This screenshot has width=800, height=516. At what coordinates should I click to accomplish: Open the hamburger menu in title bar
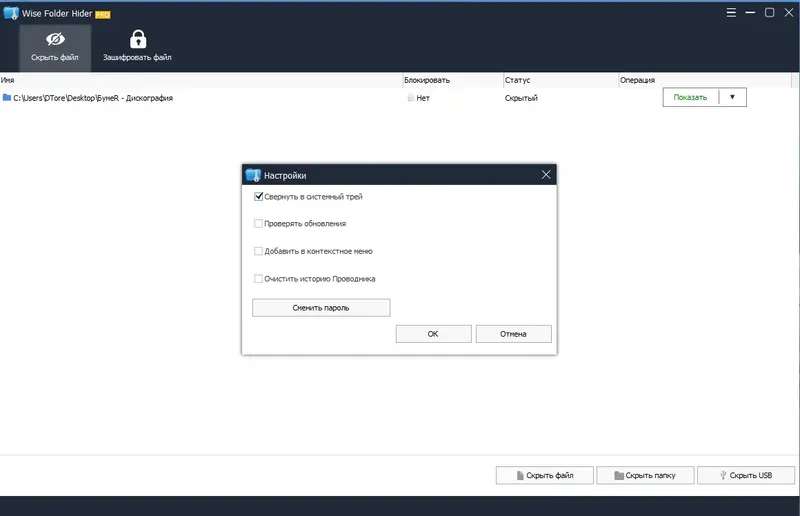[731, 13]
